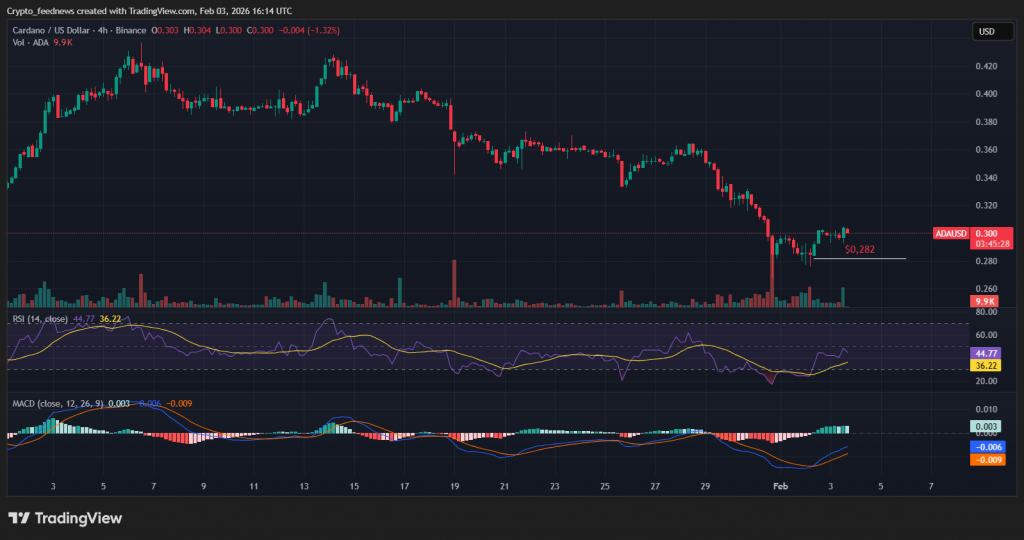Screen dimensions: 1024x540
Task: Click the 19 date label on time axis
Action: click(x=455, y=486)
